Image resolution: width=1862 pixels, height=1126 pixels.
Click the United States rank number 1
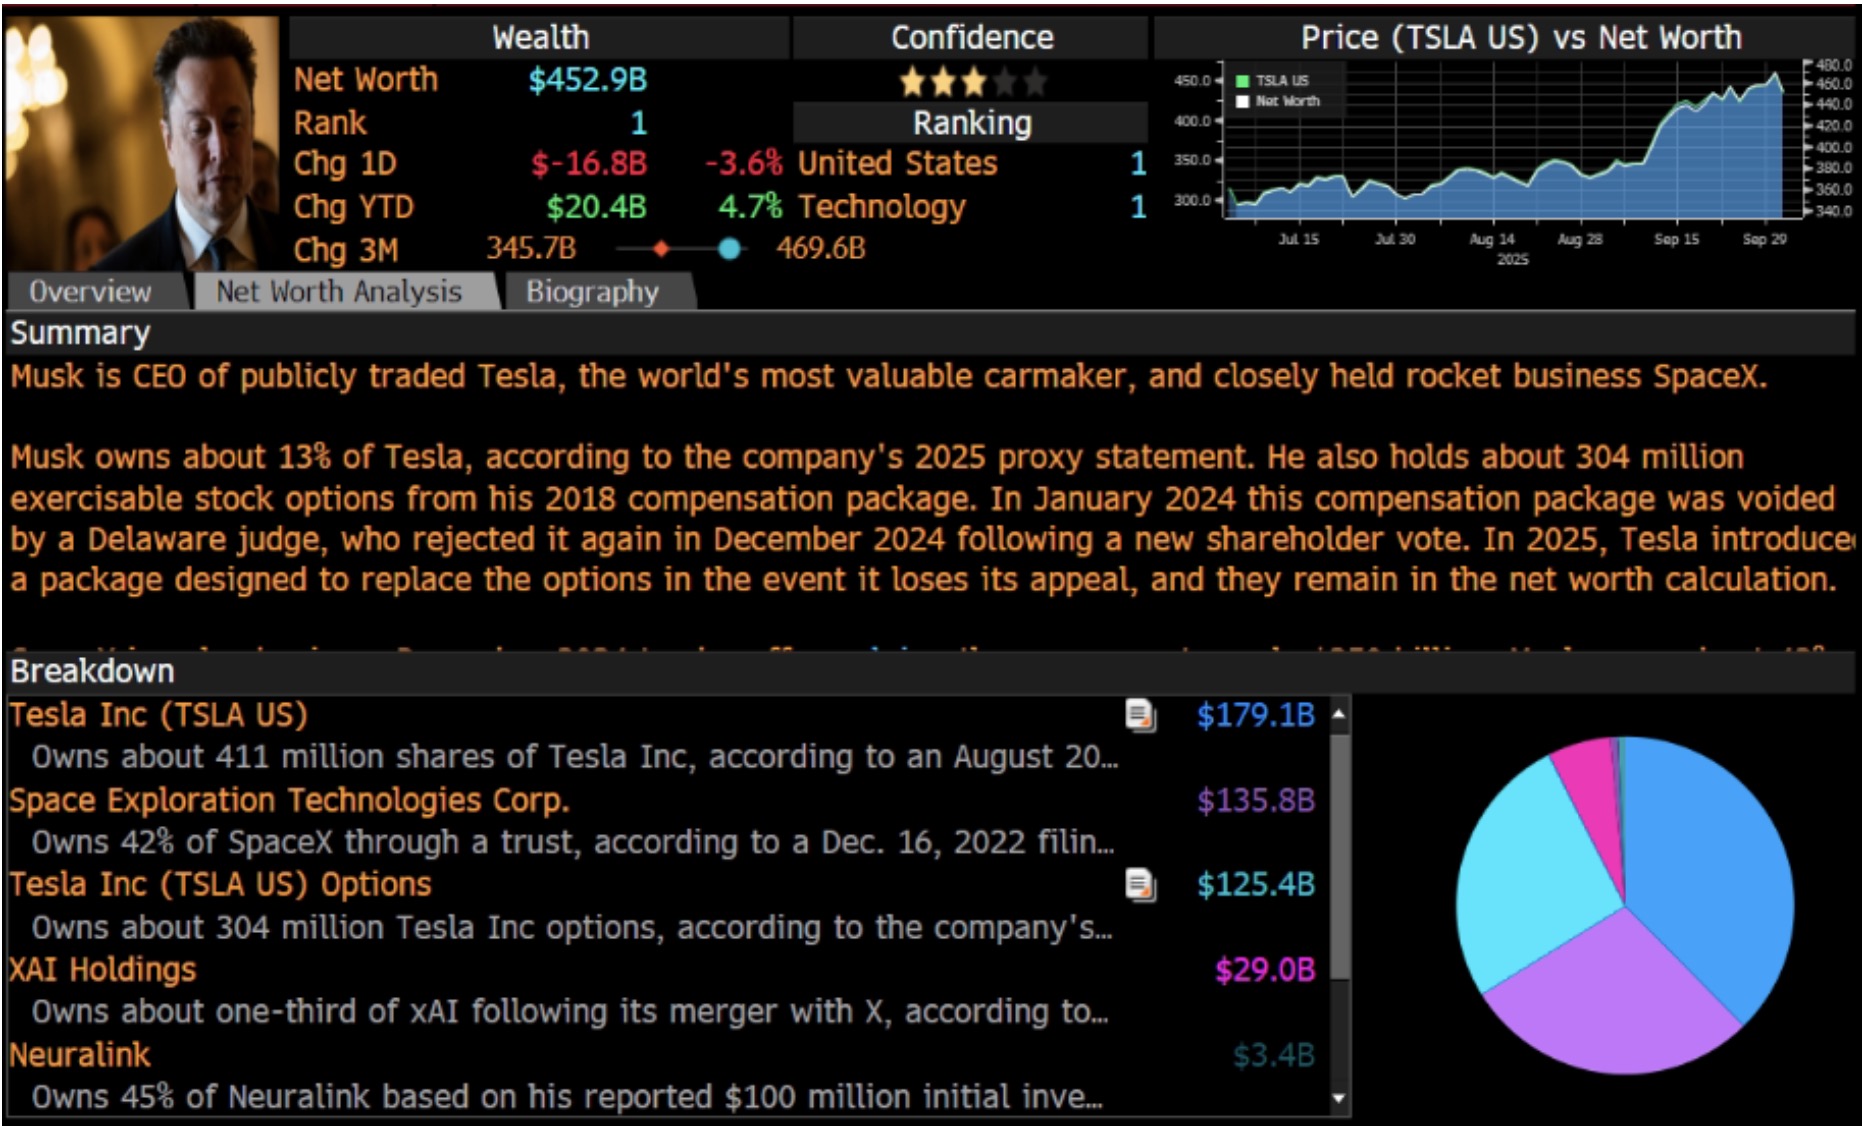1137,163
